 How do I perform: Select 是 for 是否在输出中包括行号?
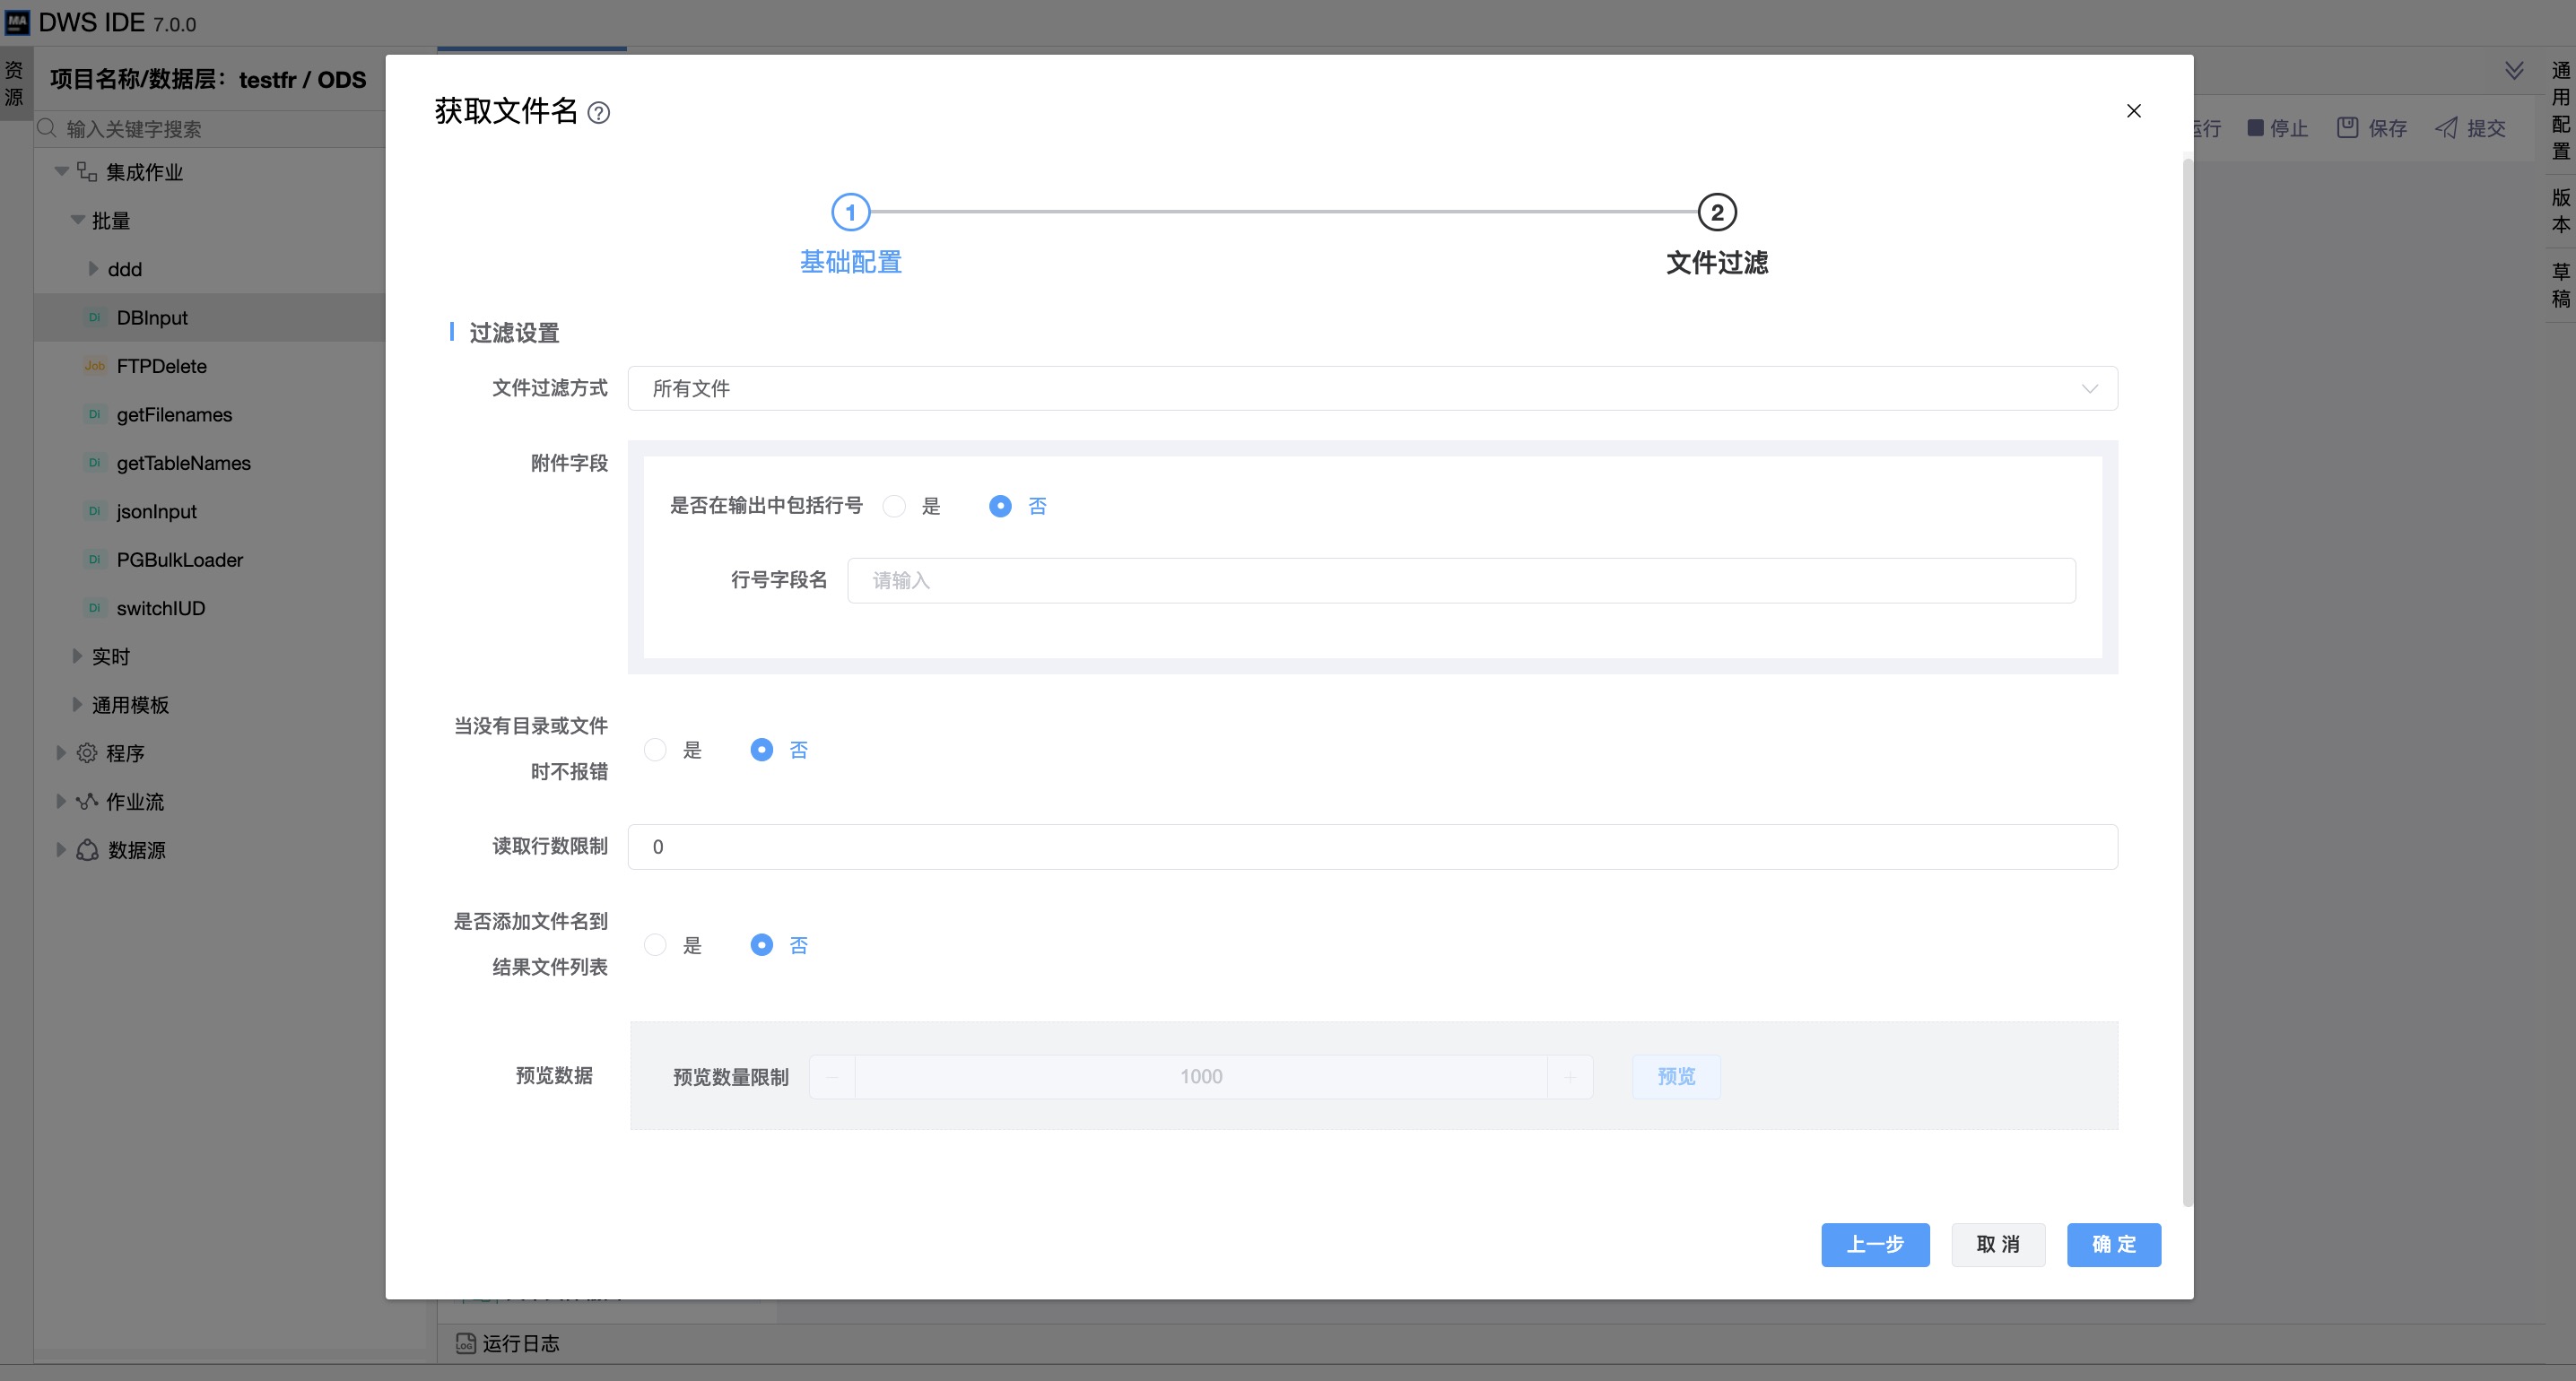(894, 506)
